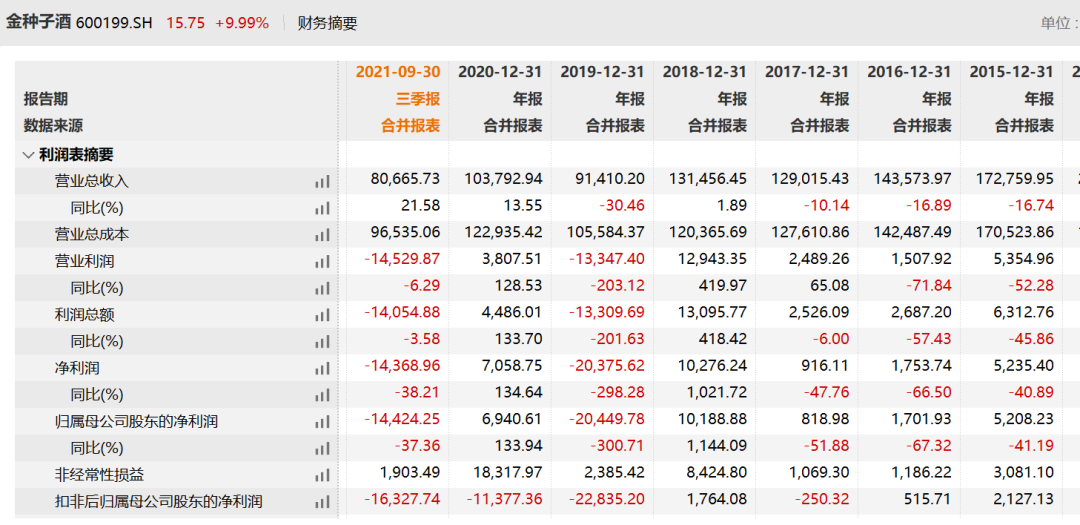Screen dimensions: 1080x525
Task: Select the 2018-12-31 report column header
Action: pyautogui.click(x=705, y=72)
